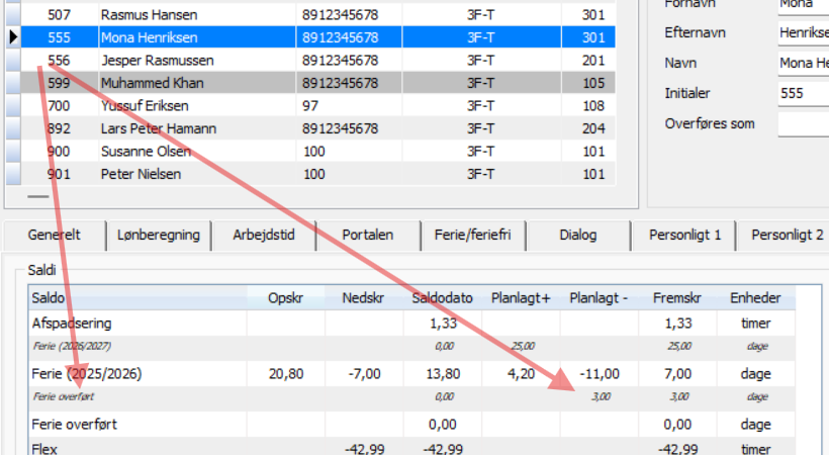829x455 pixels.
Task: Open the Arbejdstid tab
Action: [x=263, y=235]
